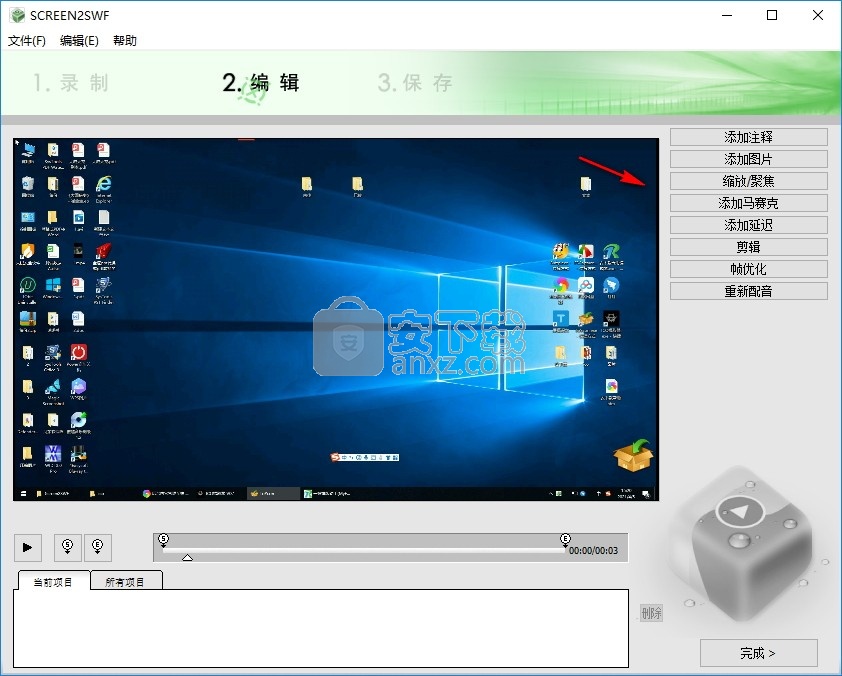This screenshot has width=842, height=676.
Task: Click the empty project items list box
Action: [x=321, y=629]
